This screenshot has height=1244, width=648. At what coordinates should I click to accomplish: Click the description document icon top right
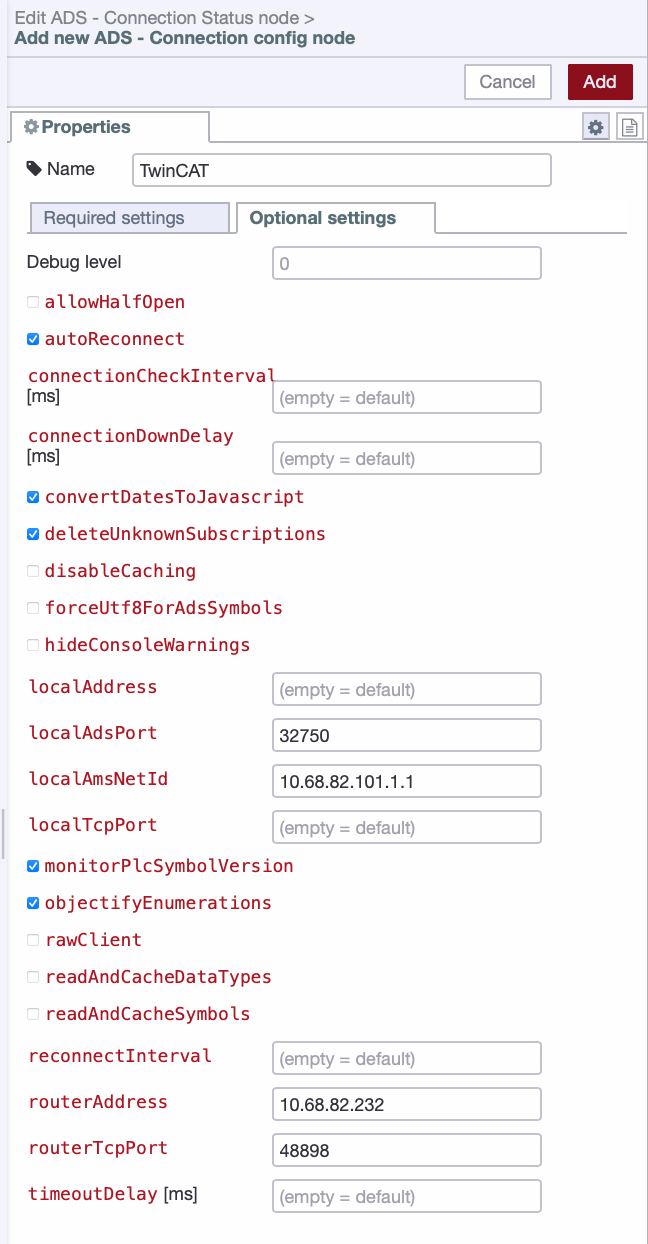click(630, 127)
